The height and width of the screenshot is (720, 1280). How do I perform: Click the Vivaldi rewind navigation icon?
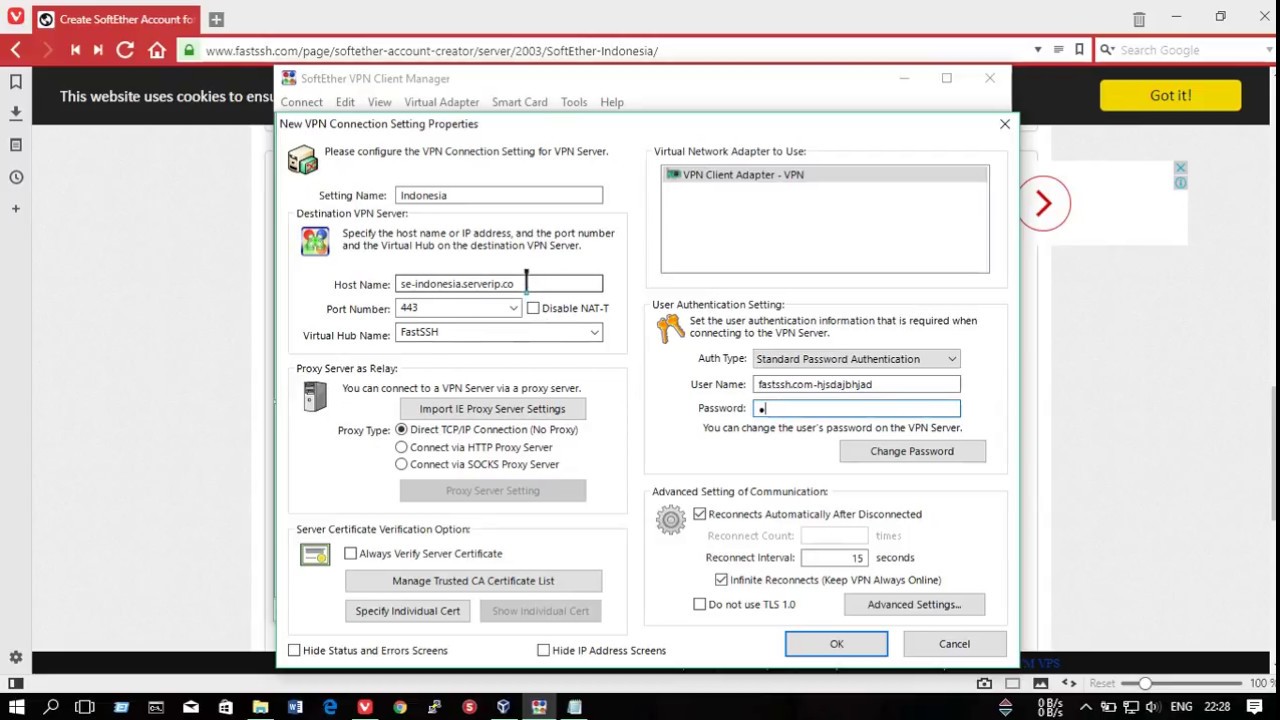[75, 50]
